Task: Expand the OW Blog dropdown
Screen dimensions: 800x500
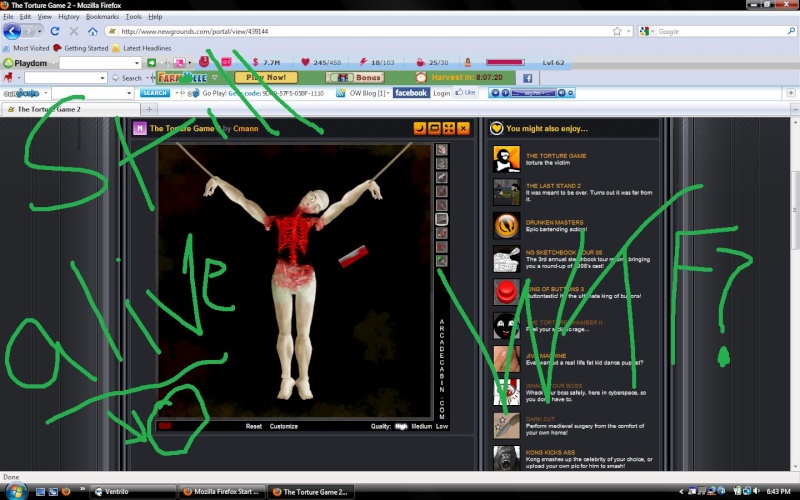Action: point(388,93)
